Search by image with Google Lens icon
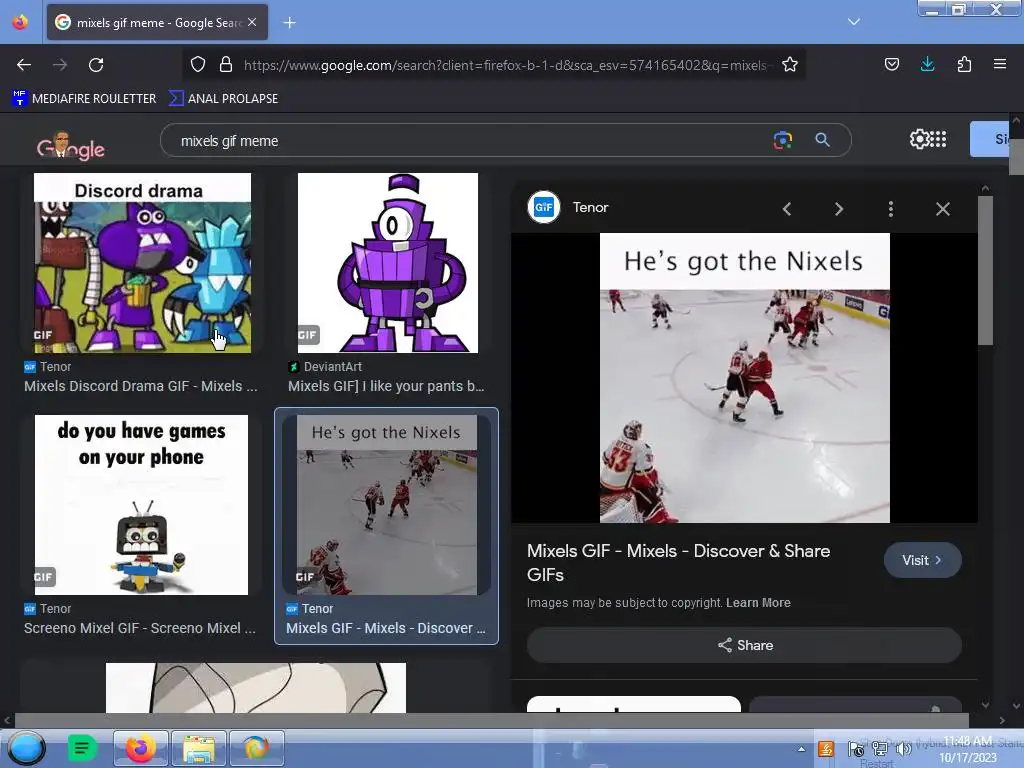This screenshot has height=768, width=1024. pyautogui.click(x=782, y=140)
